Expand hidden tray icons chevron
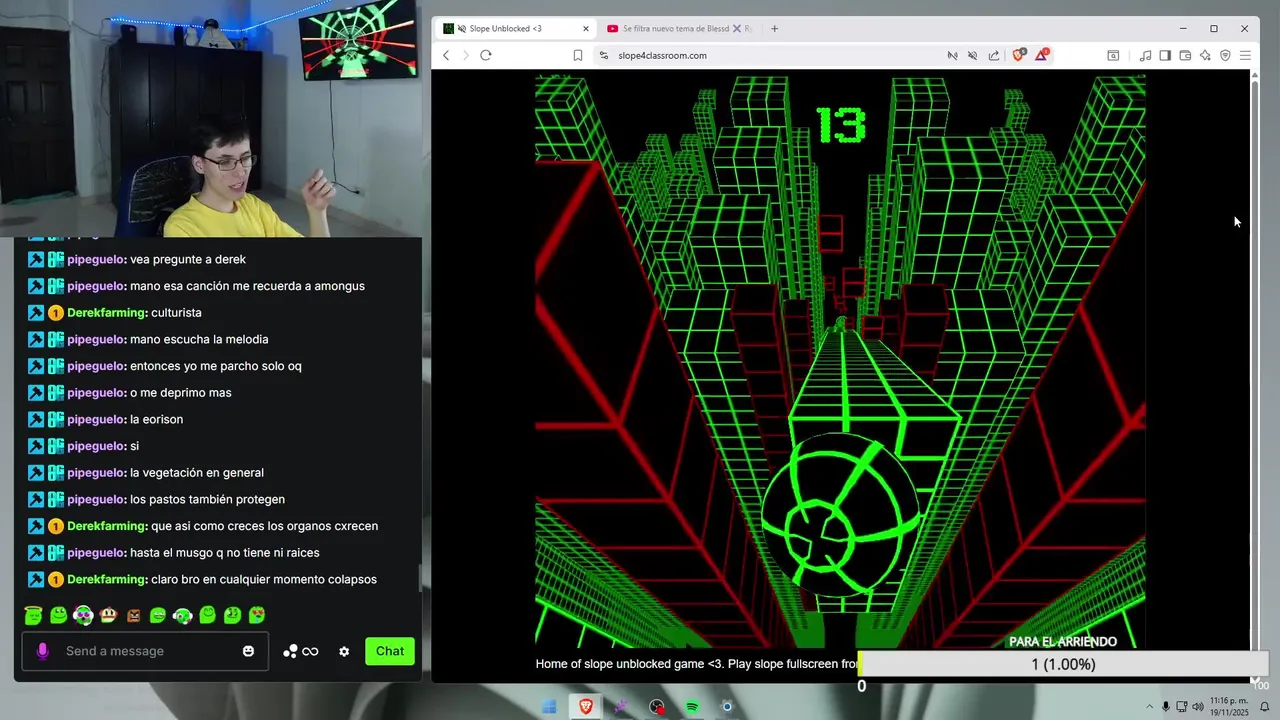 [x=1150, y=707]
